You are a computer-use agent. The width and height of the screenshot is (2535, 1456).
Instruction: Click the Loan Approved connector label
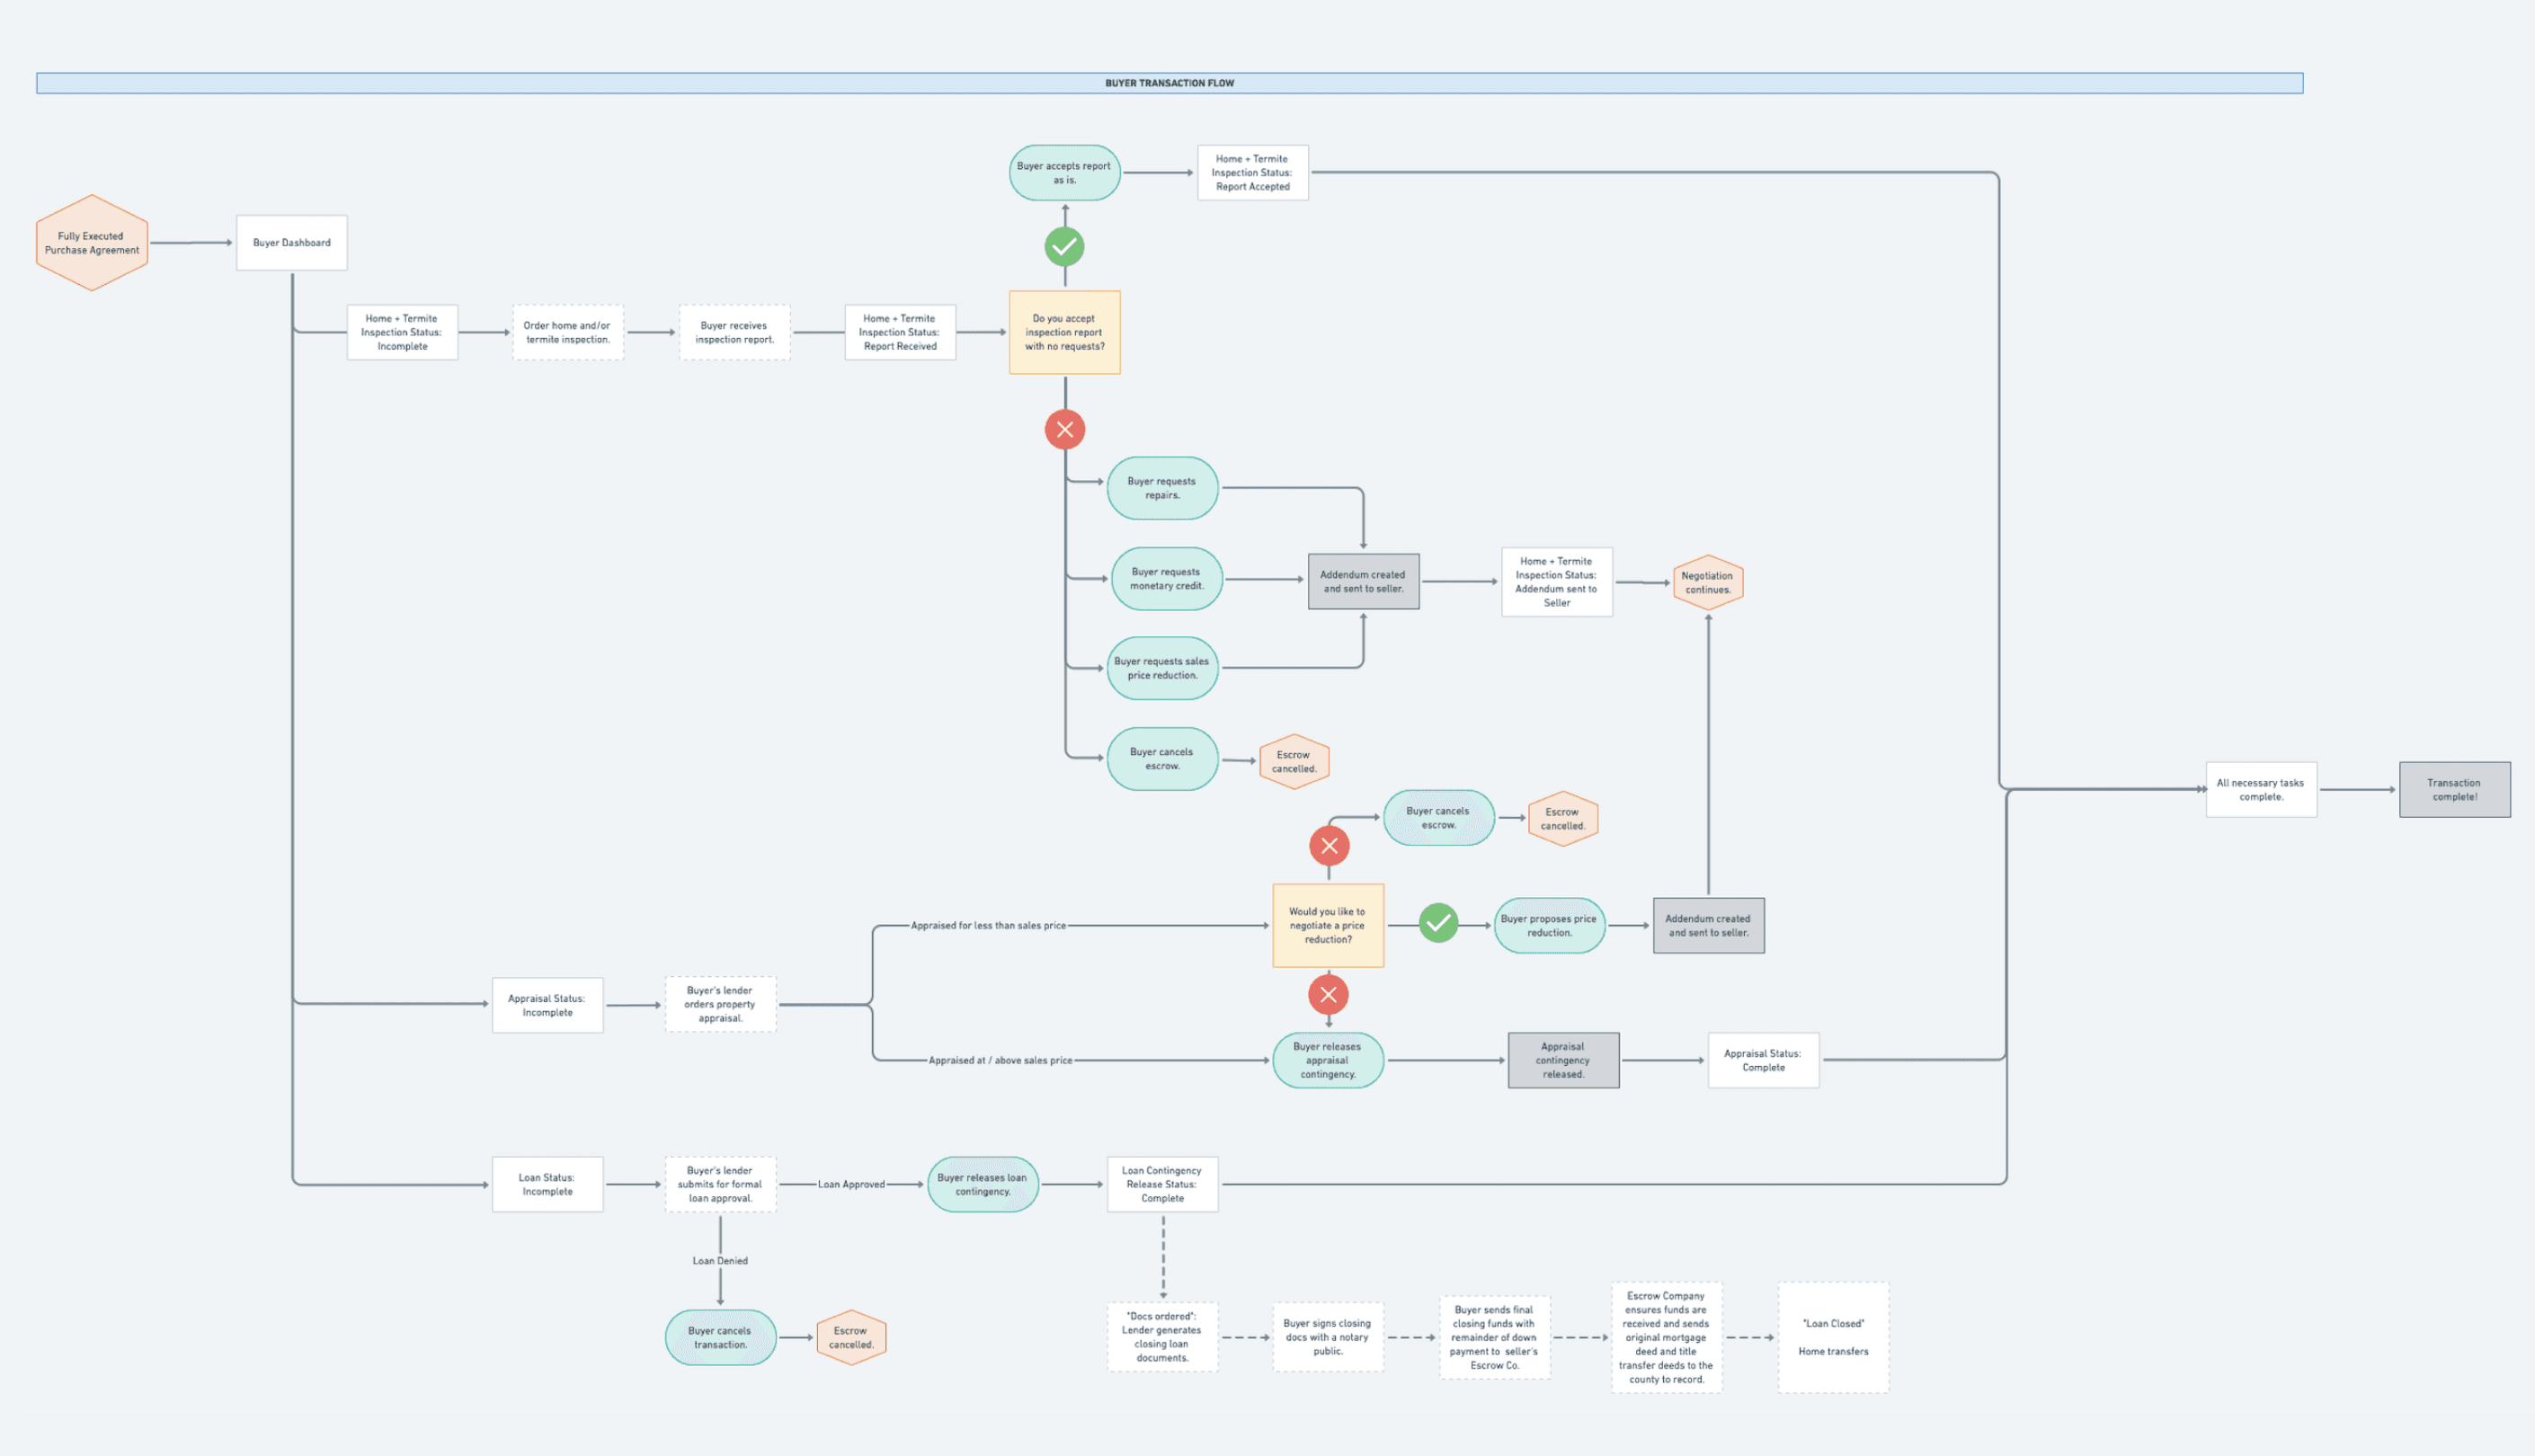coord(851,1184)
